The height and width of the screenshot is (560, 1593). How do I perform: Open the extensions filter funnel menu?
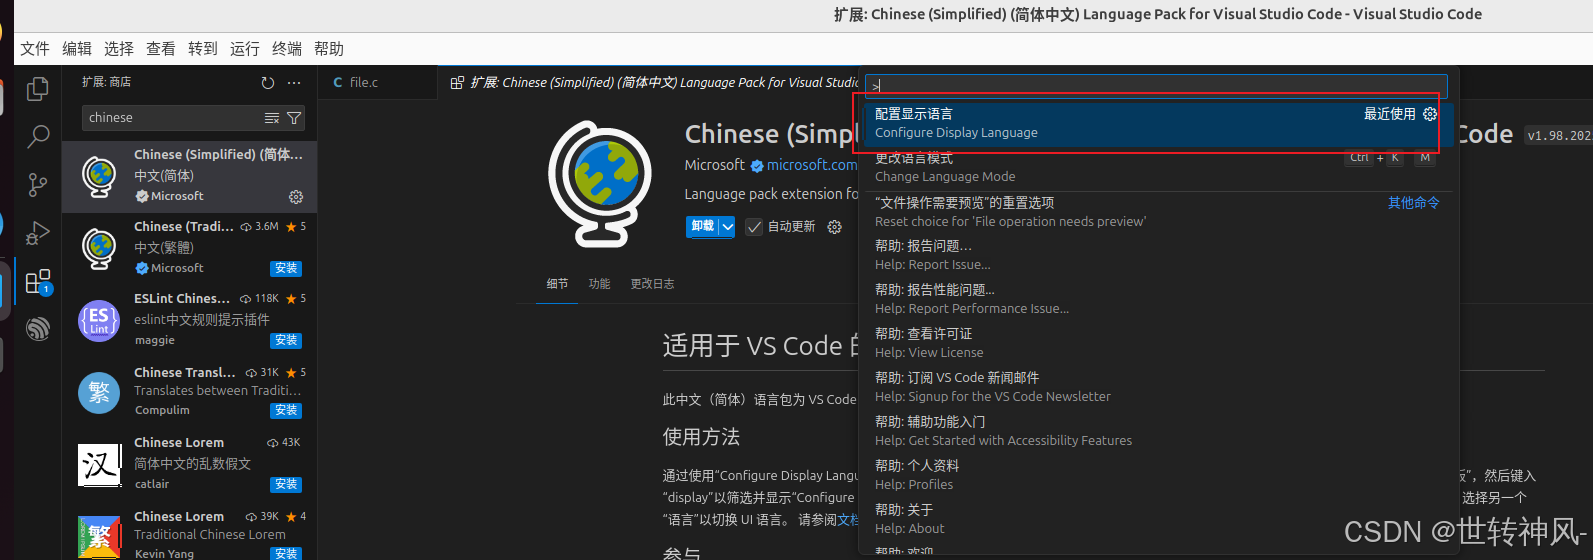(x=294, y=118)
